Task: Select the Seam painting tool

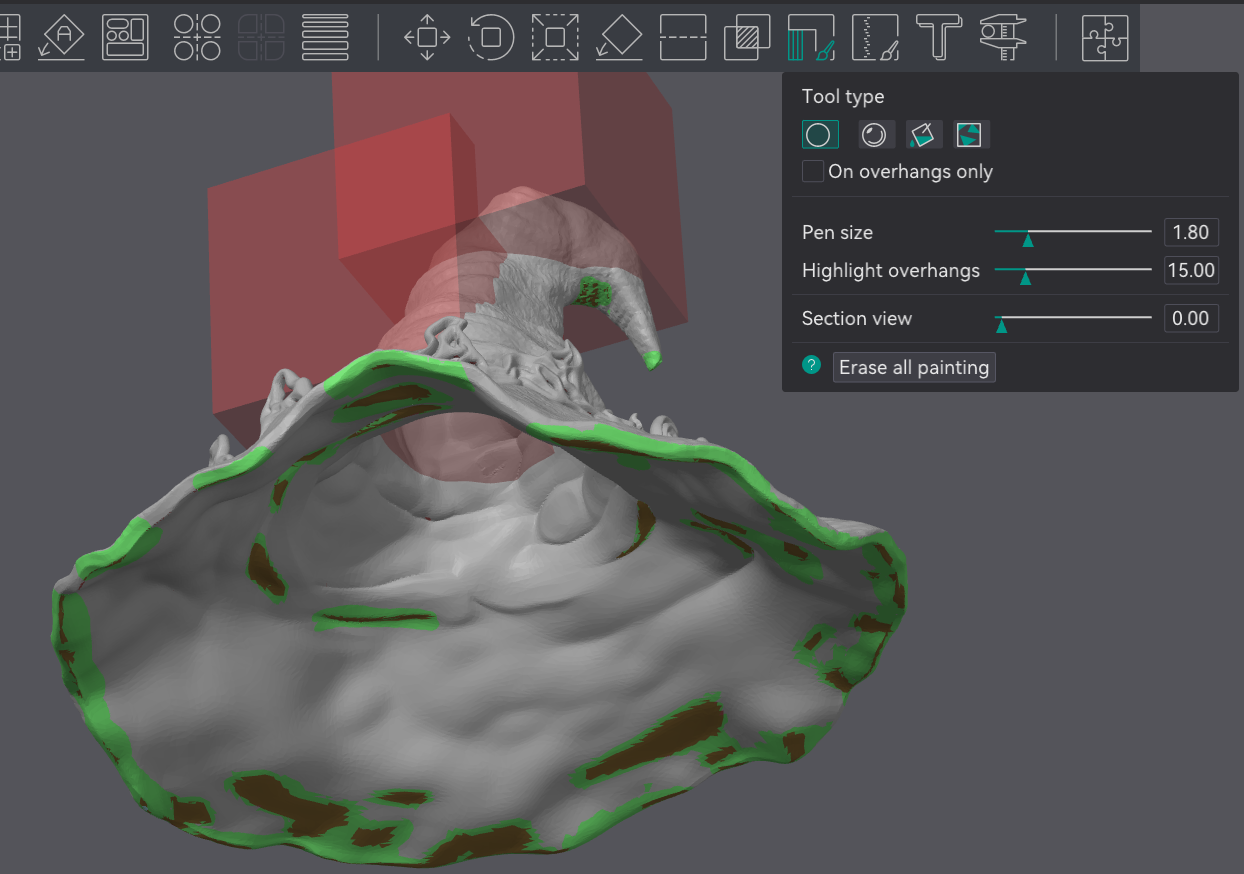Action: click(x=875, y=37)
